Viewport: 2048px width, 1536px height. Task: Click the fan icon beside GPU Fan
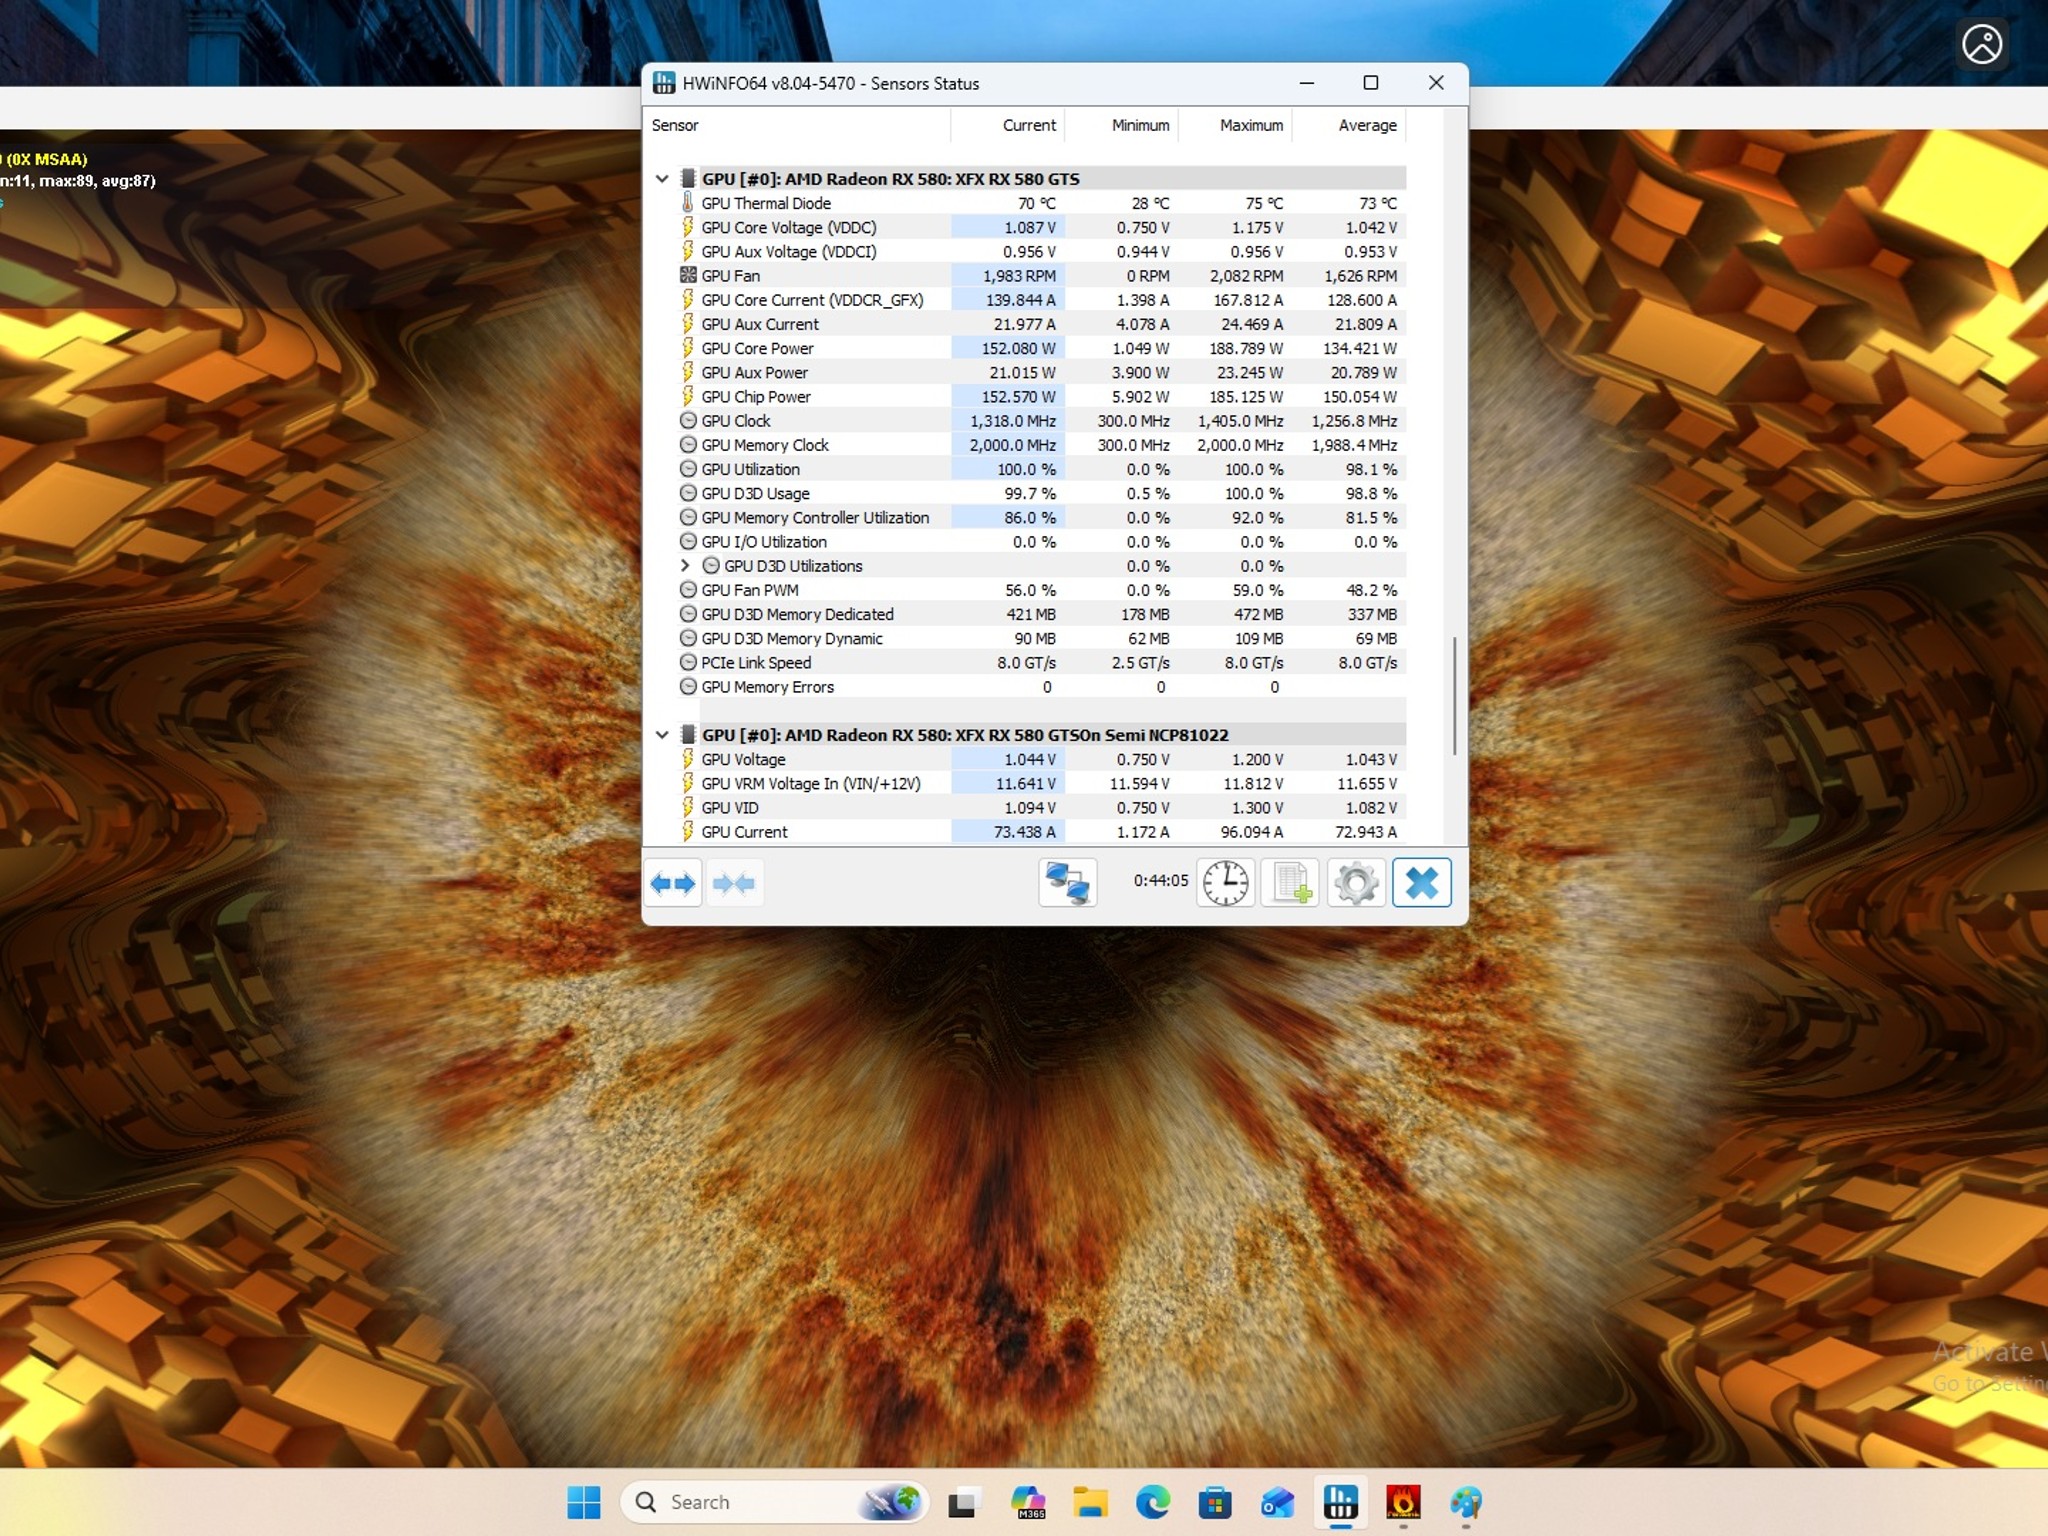click(x=688, y=275)
